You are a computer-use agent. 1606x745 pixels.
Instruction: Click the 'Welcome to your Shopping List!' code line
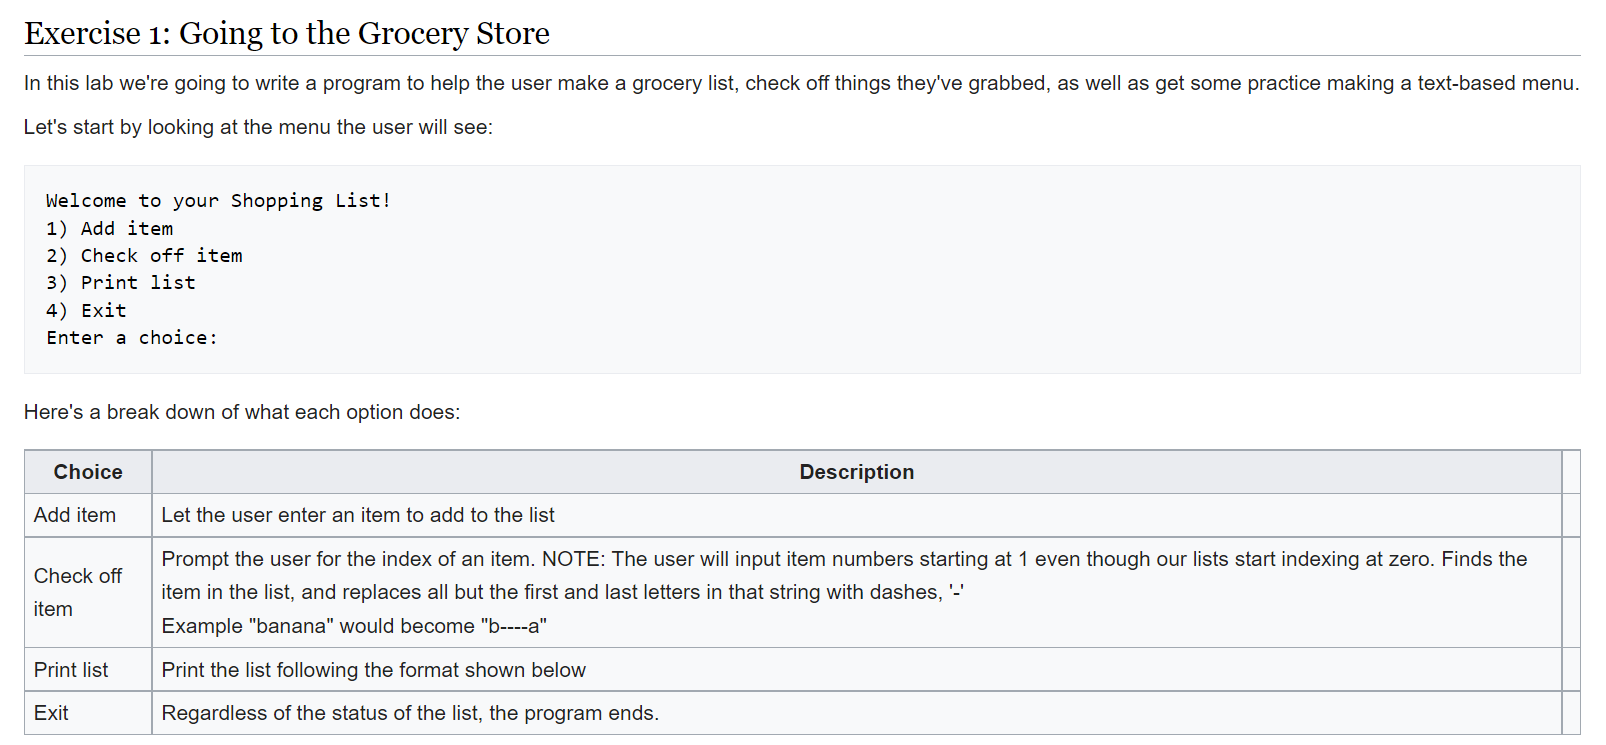click(x=218, y=200)
